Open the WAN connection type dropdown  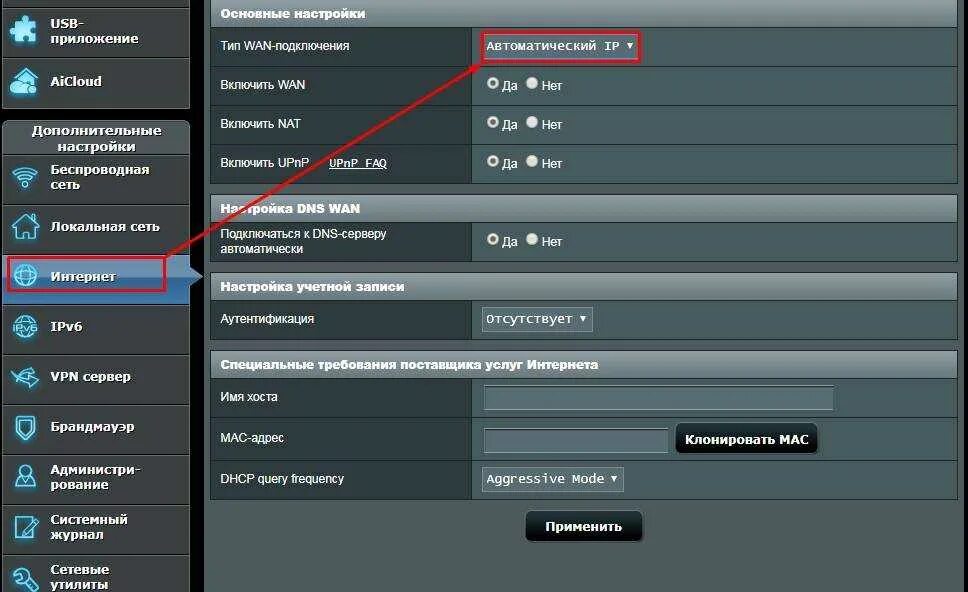click(561, 46)
